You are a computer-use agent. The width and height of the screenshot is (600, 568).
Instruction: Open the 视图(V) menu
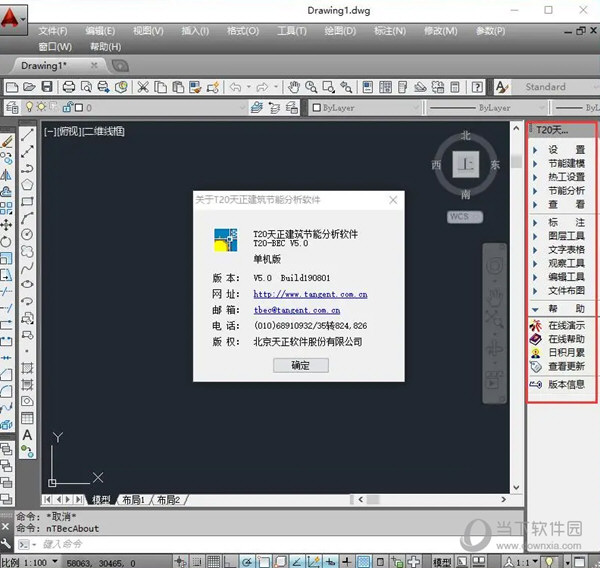[x=148, y=31]
